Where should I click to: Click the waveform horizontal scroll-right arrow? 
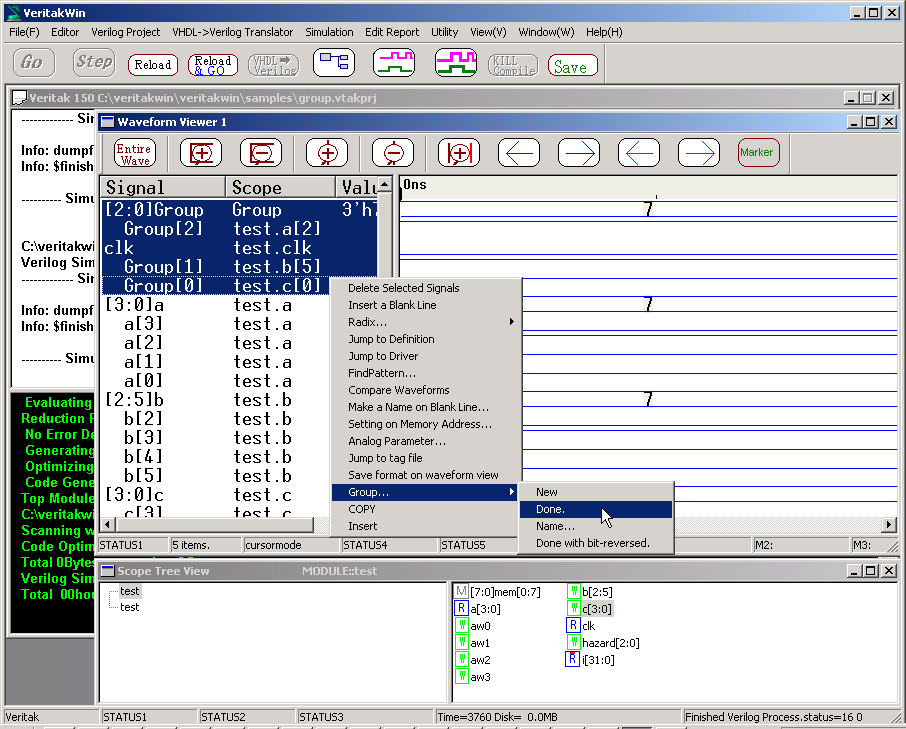tap(890, 525)
